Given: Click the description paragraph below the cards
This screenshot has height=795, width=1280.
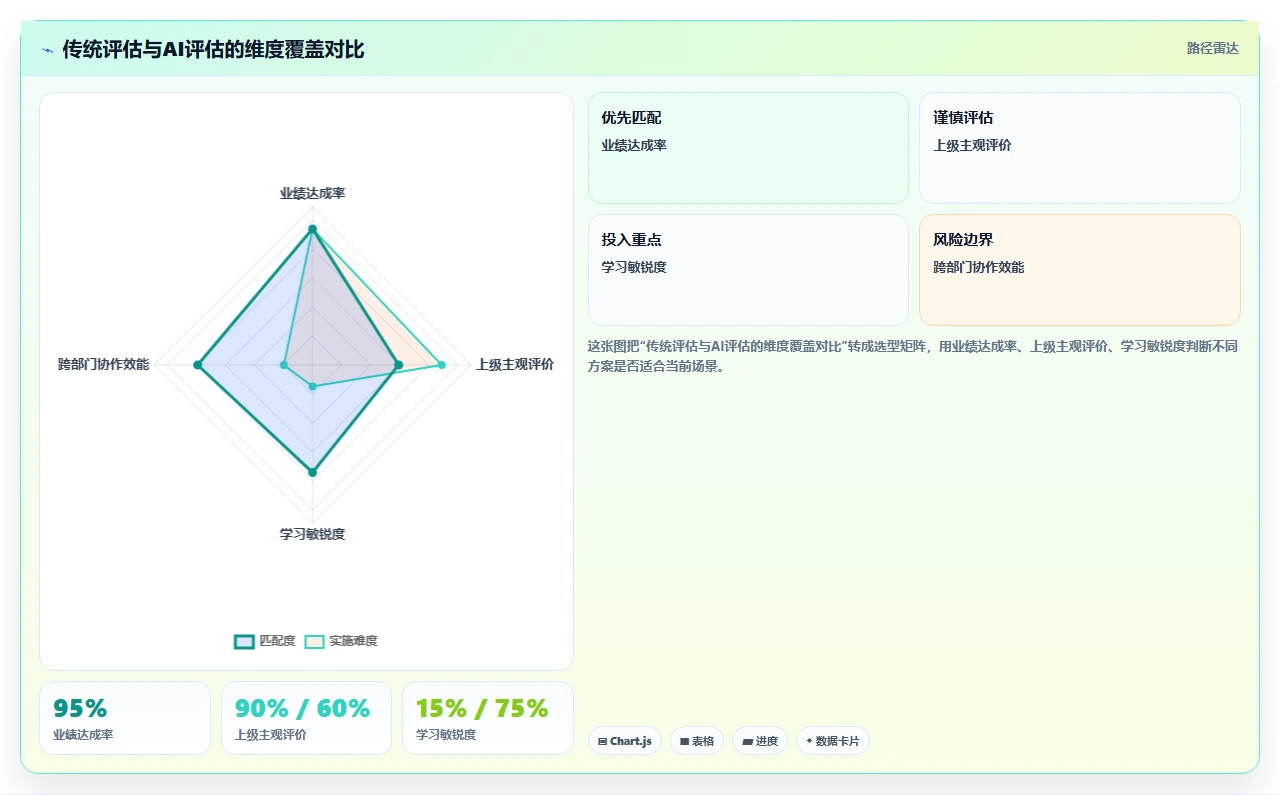Looking at the screenshot, I should 913,356.
